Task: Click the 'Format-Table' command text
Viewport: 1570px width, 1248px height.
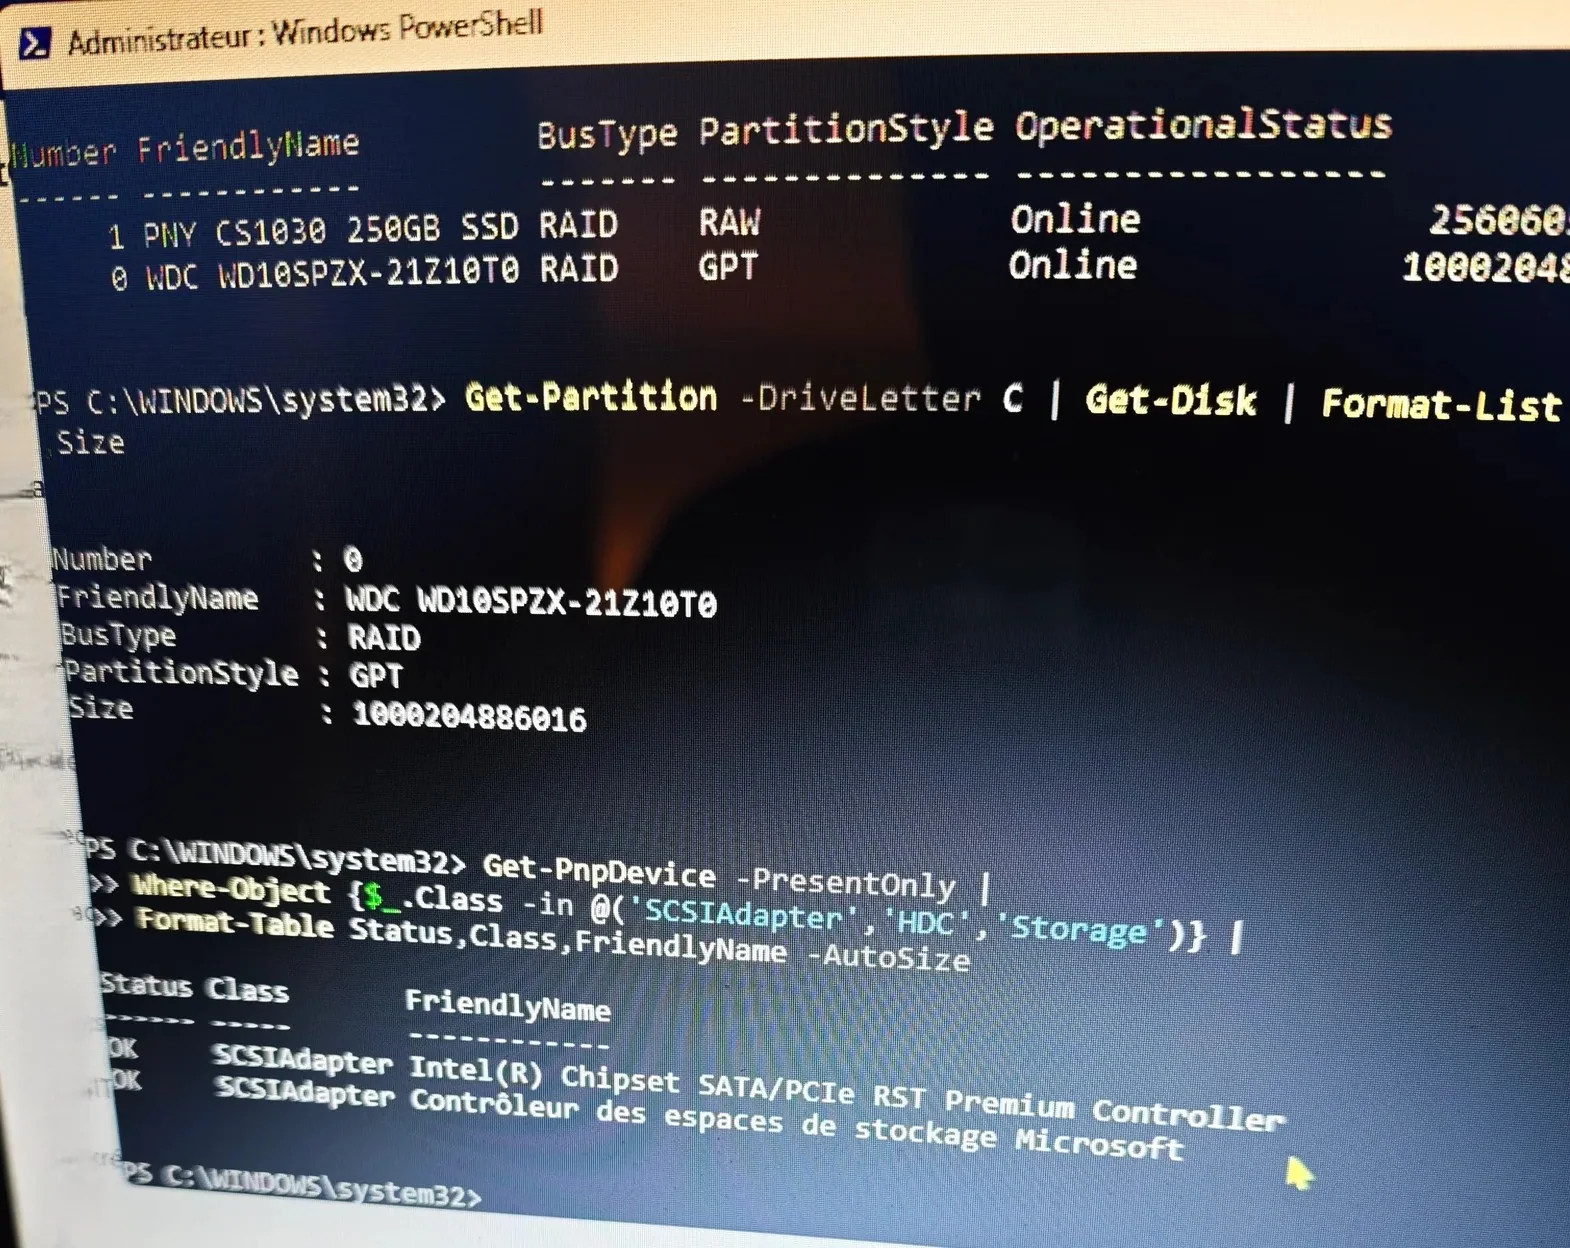Action: pyautogui.click(x=235, y=922)
